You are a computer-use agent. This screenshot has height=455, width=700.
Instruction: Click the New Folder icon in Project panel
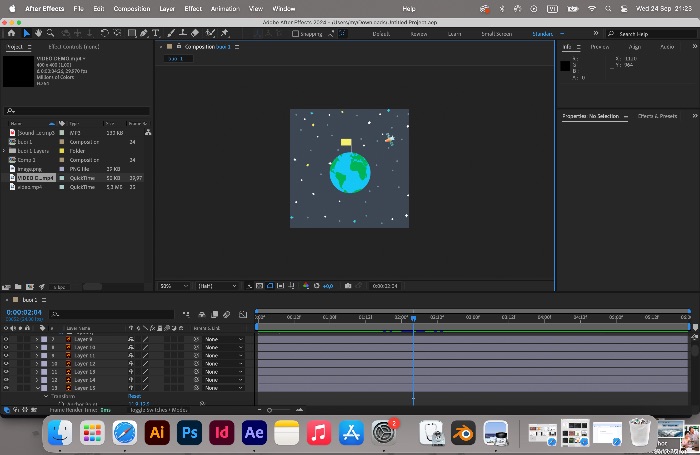[x=18, y=287]
